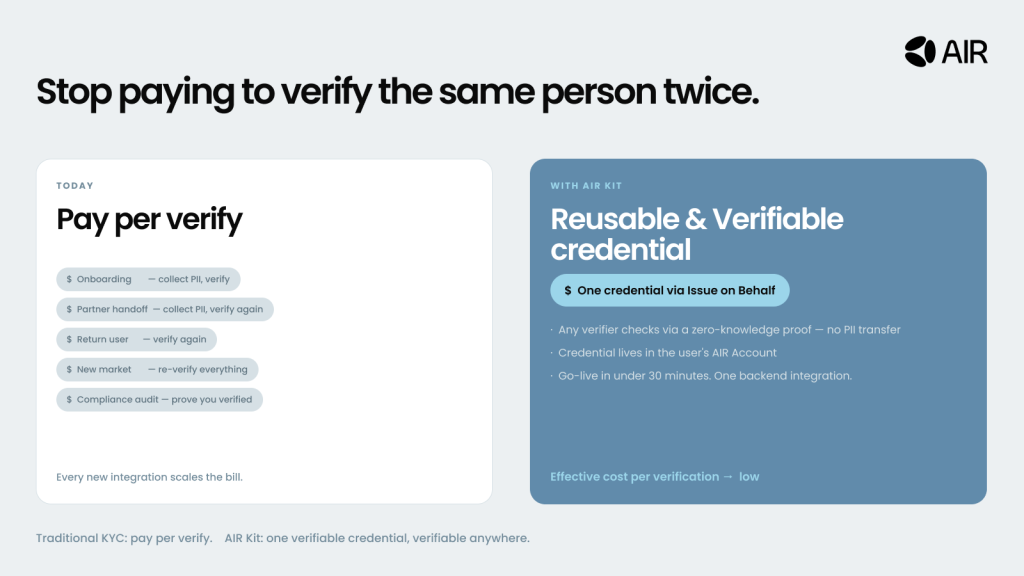The height and width of the screenshot is (576, 1024).
Task: Click the Compliance audit prove you verified pill
Action: (x=160, y=400)
